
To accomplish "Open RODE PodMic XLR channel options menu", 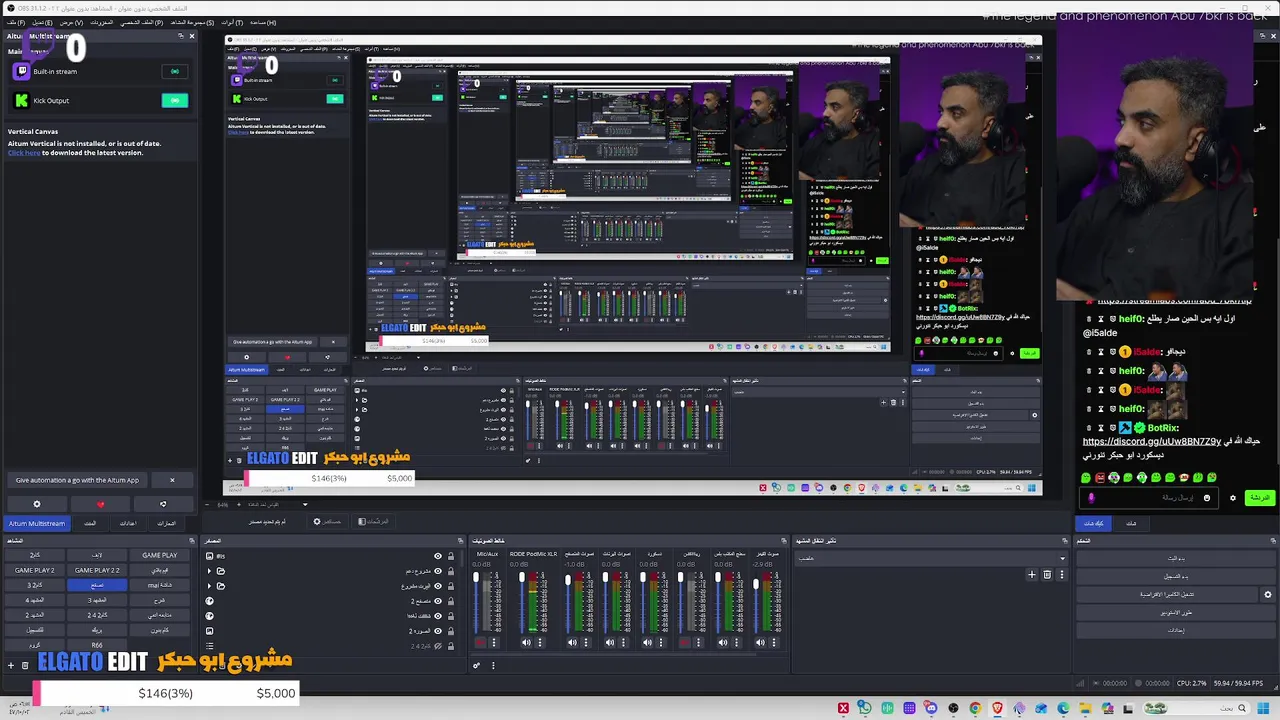I will [x=540, y=643].
